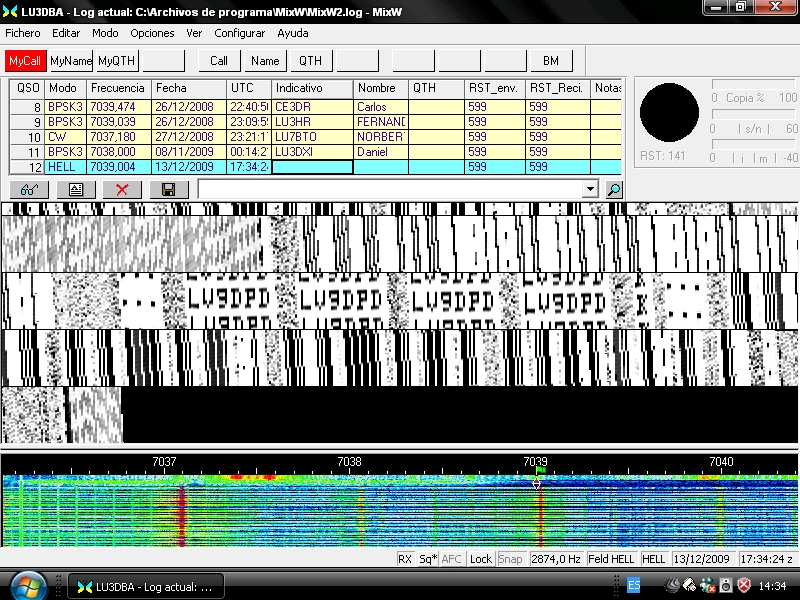Click the magnifier icon beside the combo box

coord(614,189)
